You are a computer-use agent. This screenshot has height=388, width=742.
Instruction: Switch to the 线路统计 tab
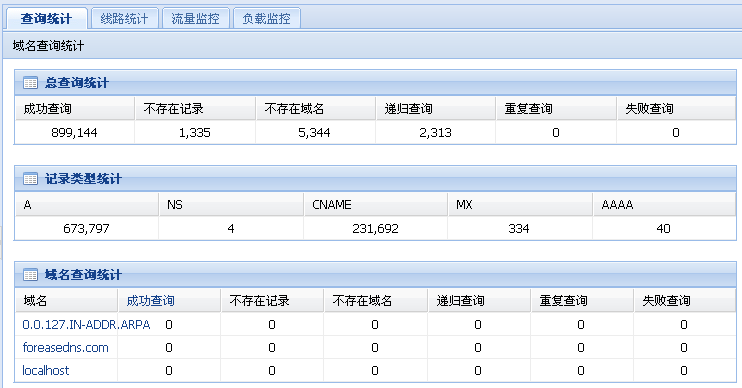click(x=124, y=18)
